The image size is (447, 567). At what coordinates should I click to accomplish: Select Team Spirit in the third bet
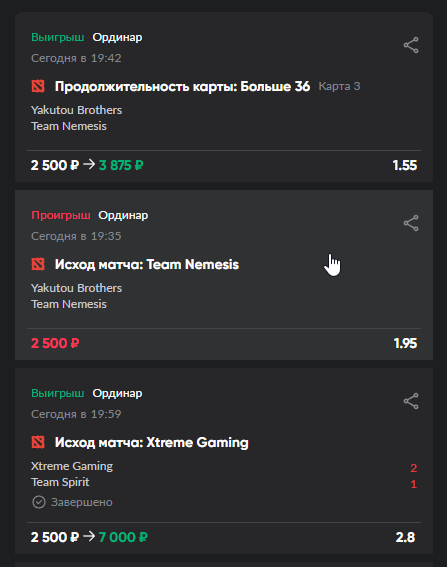pos(60,482)
